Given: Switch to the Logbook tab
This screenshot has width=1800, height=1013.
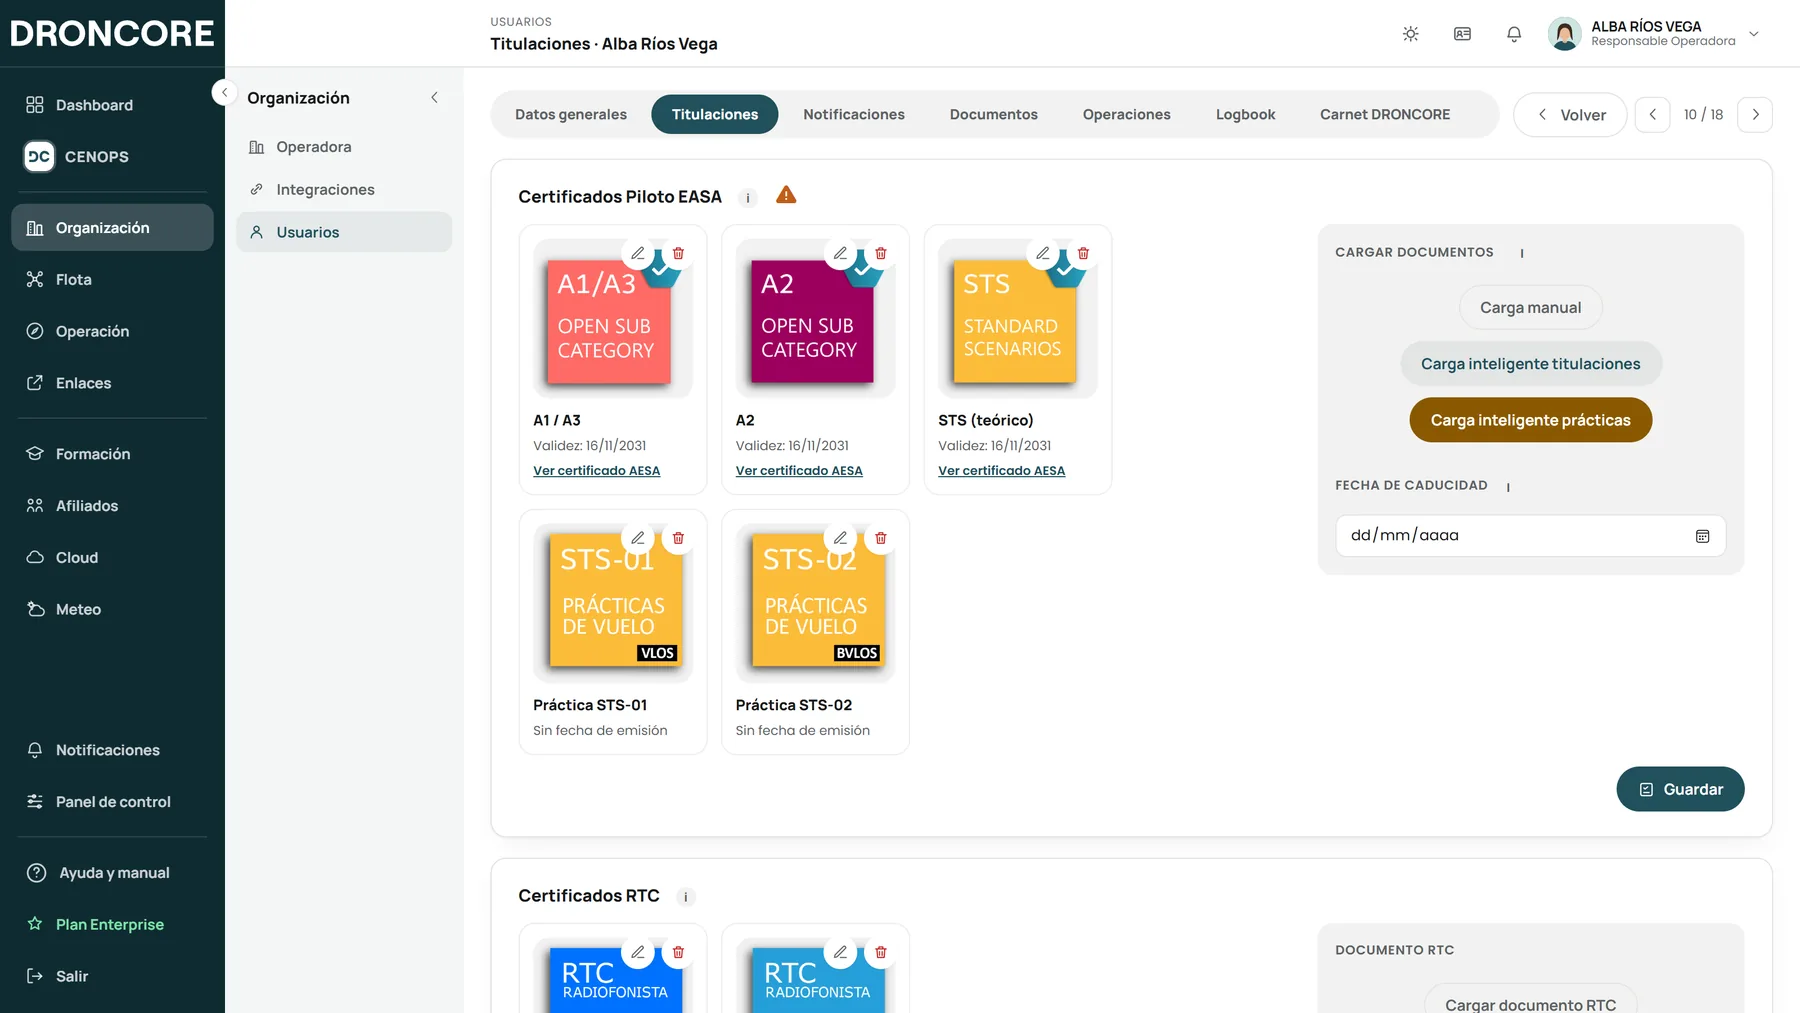Looking at the screenshot, I should pos(1245,115).
